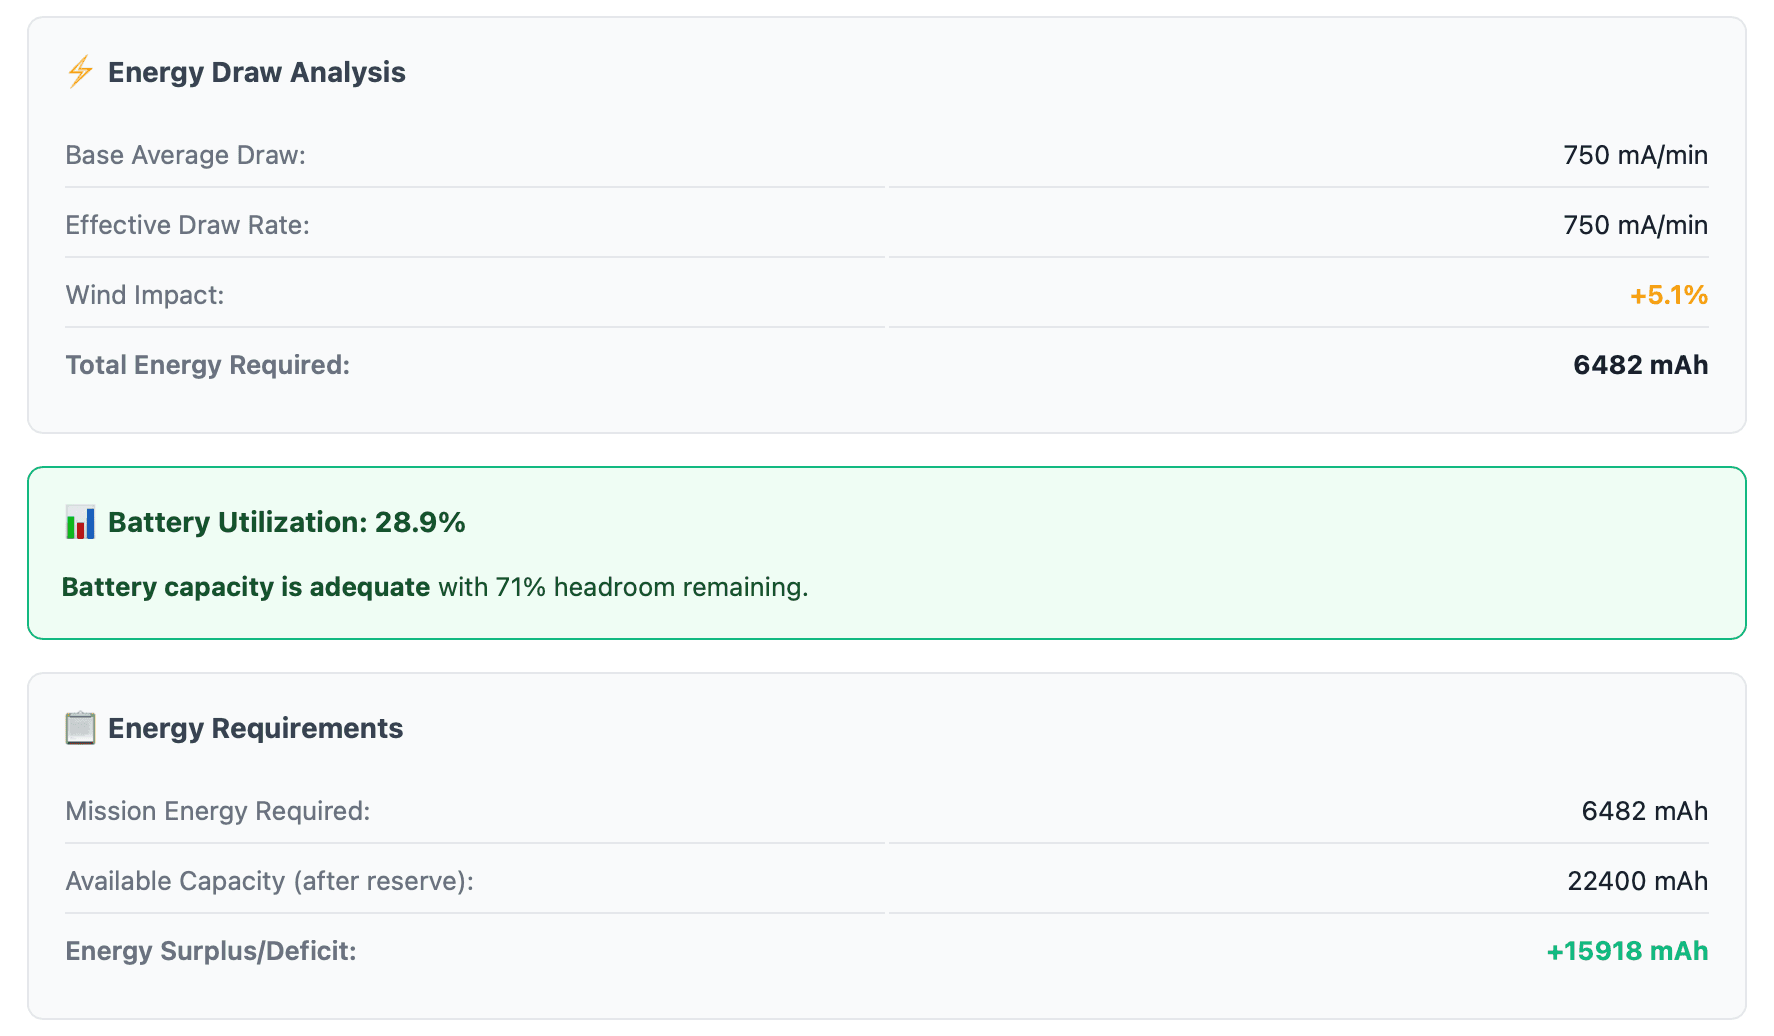
Task: Click the lightning bolt Energy Draw Analysis icon
Action: (x=78, y=71)
